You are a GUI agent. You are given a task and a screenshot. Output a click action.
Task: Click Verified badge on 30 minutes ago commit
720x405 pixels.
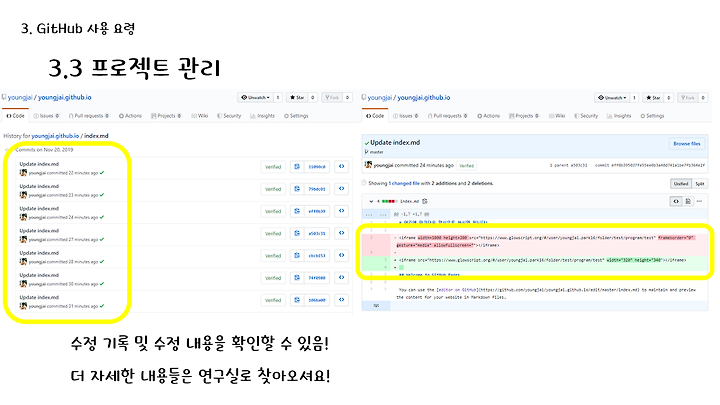(x=273, y=278)
